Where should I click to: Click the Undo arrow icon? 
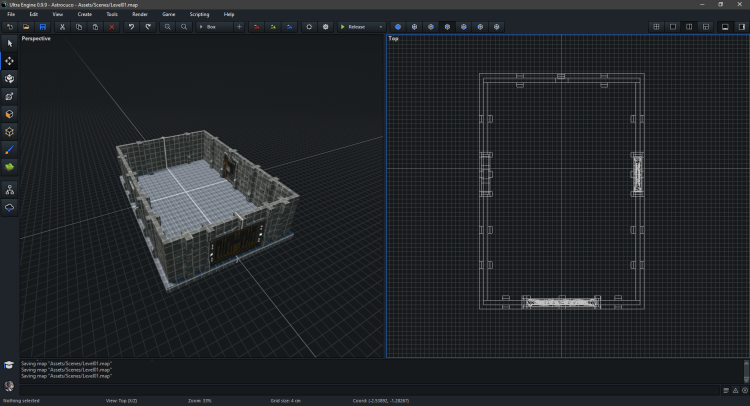pyautogui.click(x=131, y=27)
